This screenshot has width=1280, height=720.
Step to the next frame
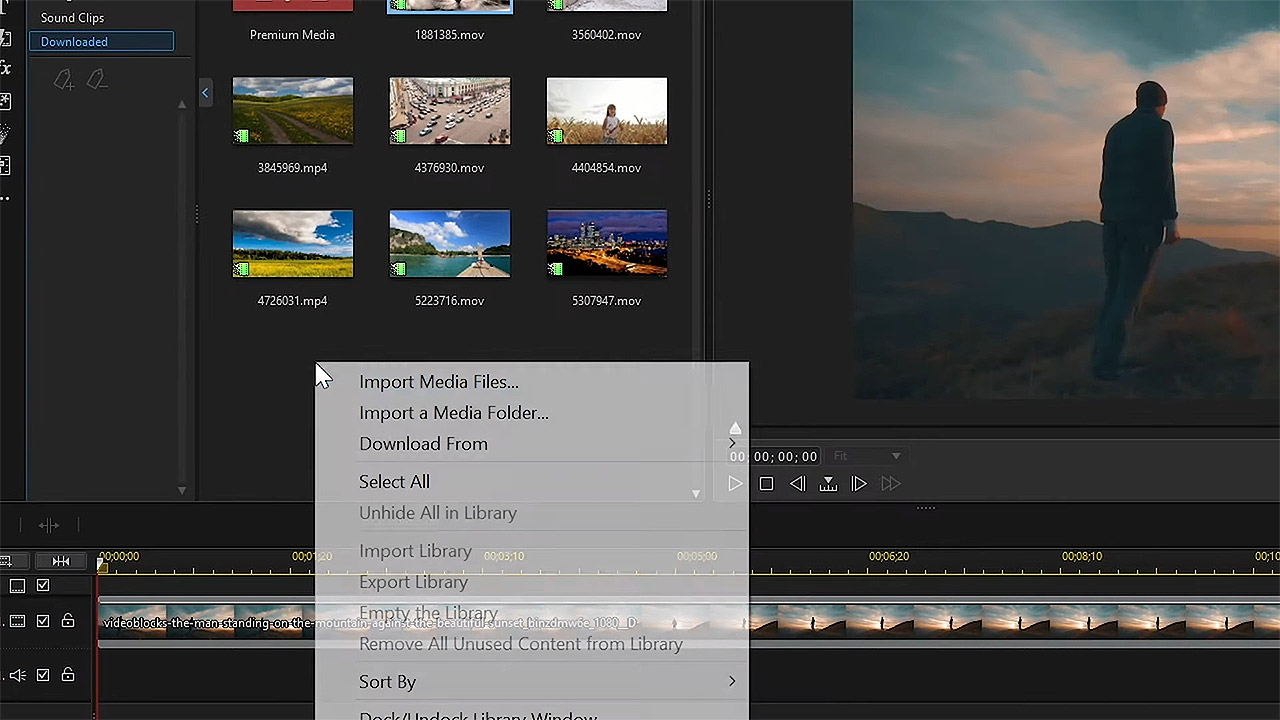coord(859,484)
